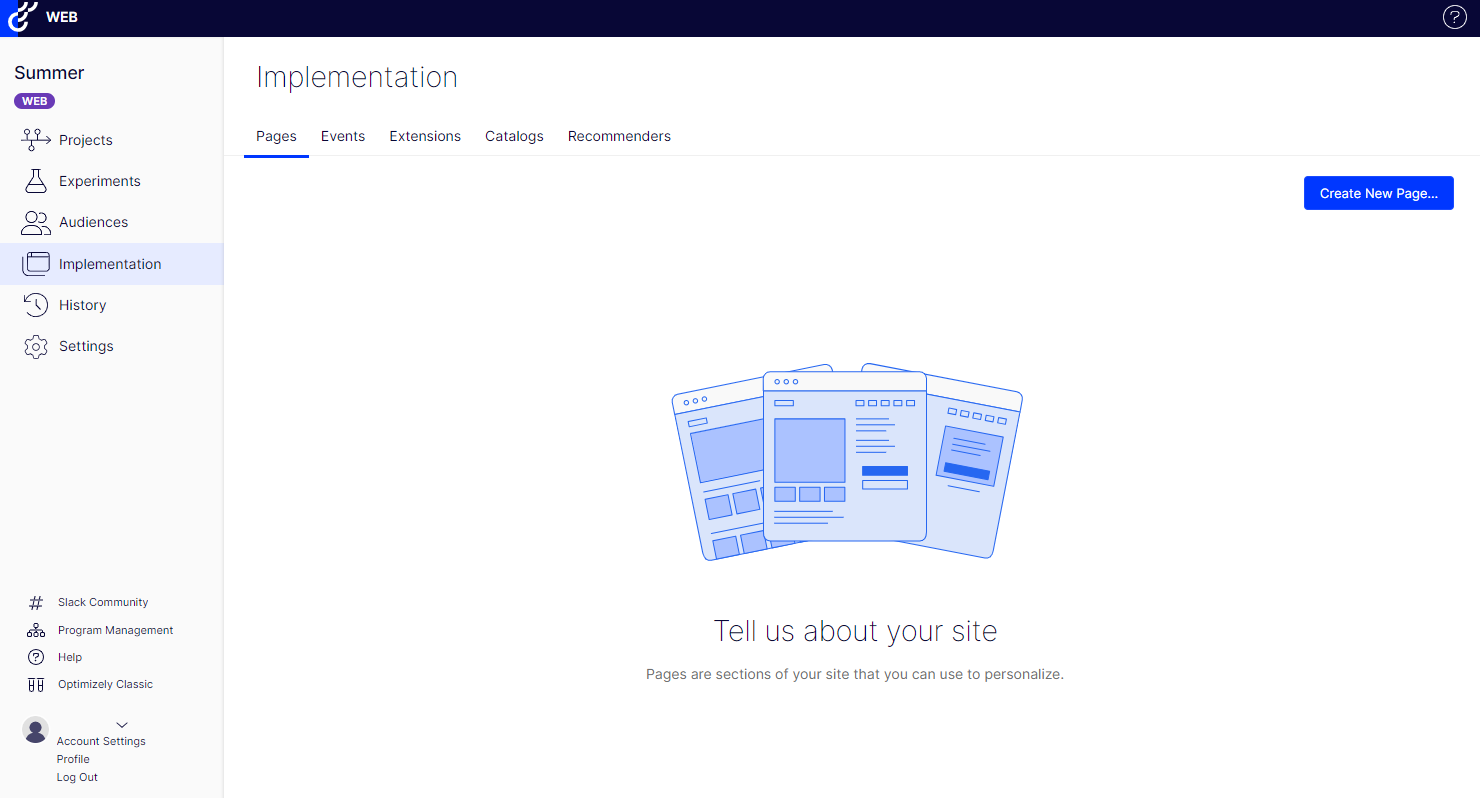Viewport: 1480px width, 798px height.
Task: Open History using the clock icon
Action: [x=35, y=305]
